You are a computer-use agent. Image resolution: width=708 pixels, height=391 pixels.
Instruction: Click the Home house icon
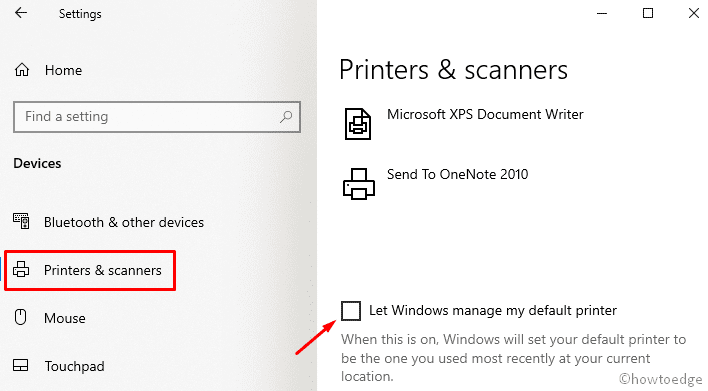[22, 70]
